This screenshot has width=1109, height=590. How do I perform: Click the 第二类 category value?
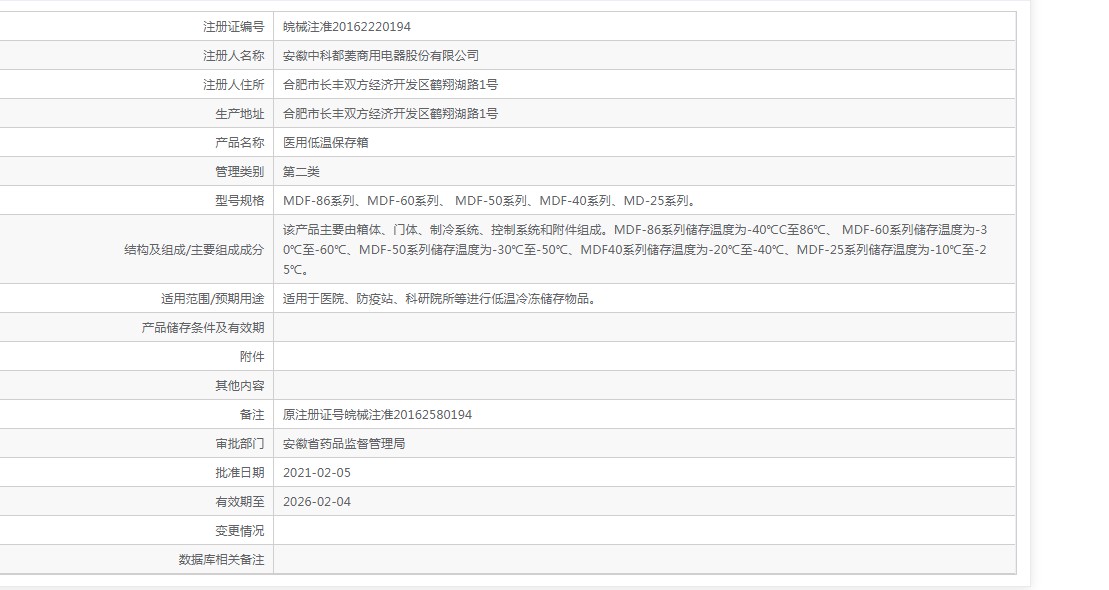click(301, 172)
